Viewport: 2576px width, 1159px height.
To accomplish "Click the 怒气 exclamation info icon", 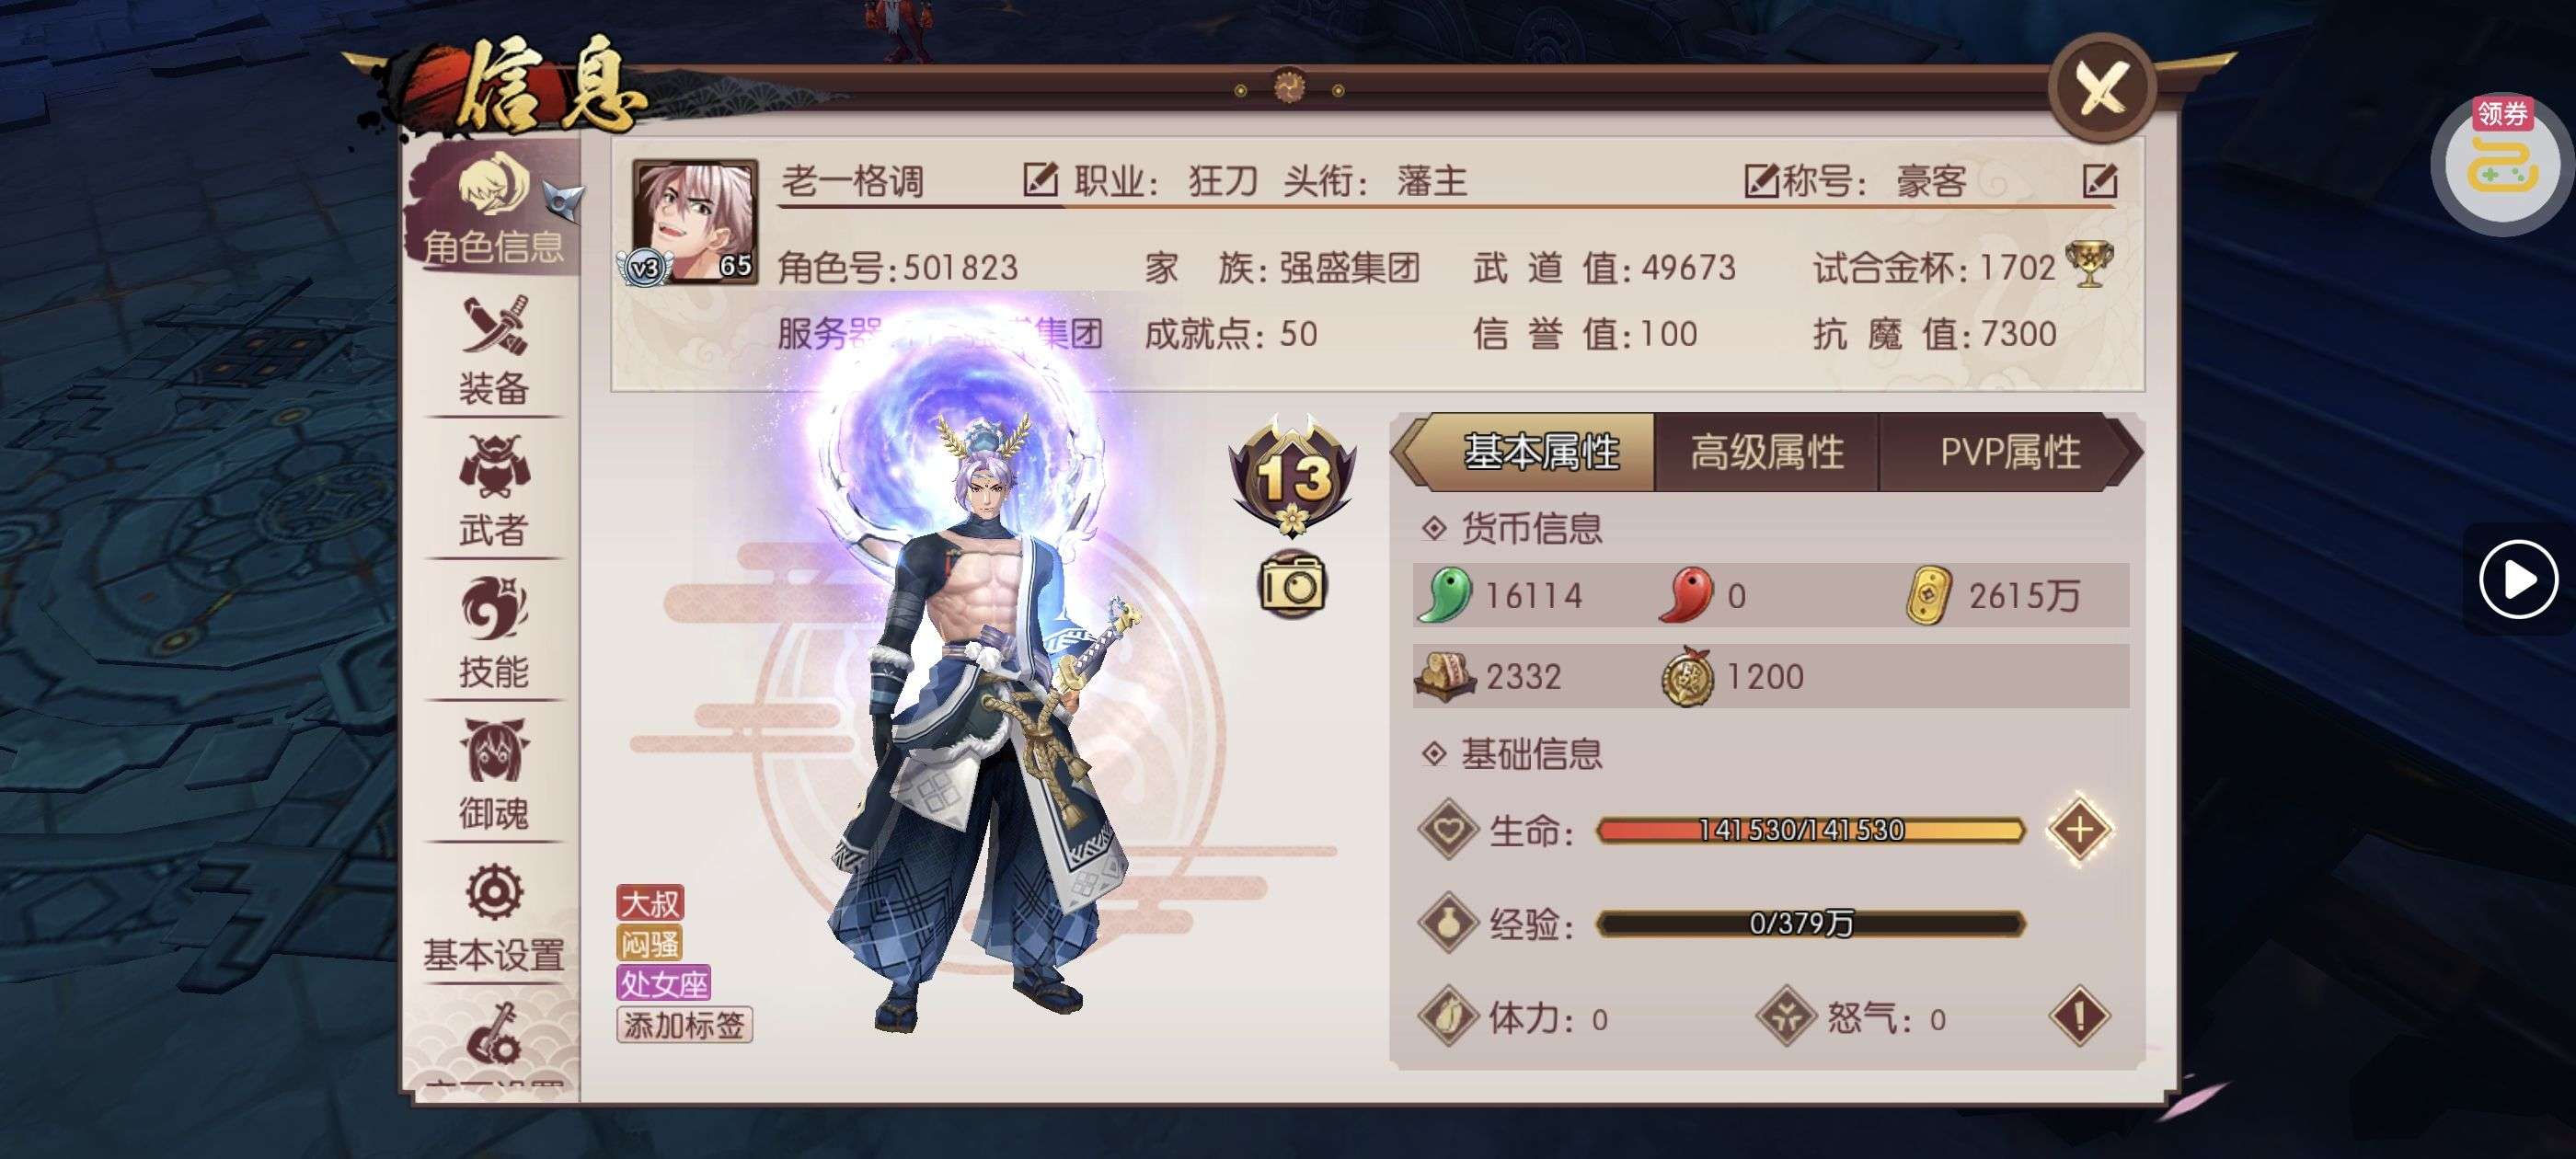I will [x=2079, y=1017].
